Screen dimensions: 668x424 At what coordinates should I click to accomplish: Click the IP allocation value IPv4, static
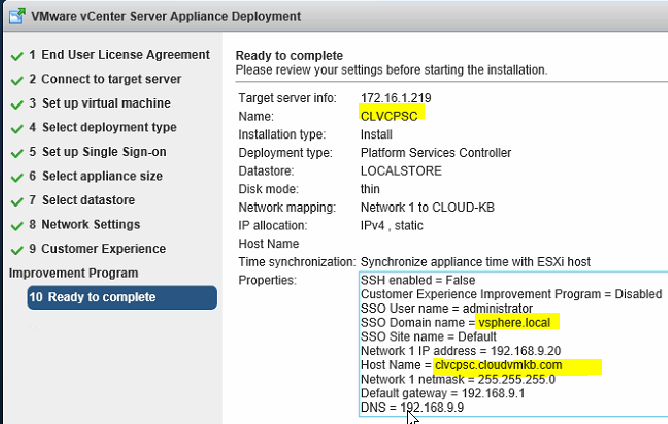coord(392,225)
